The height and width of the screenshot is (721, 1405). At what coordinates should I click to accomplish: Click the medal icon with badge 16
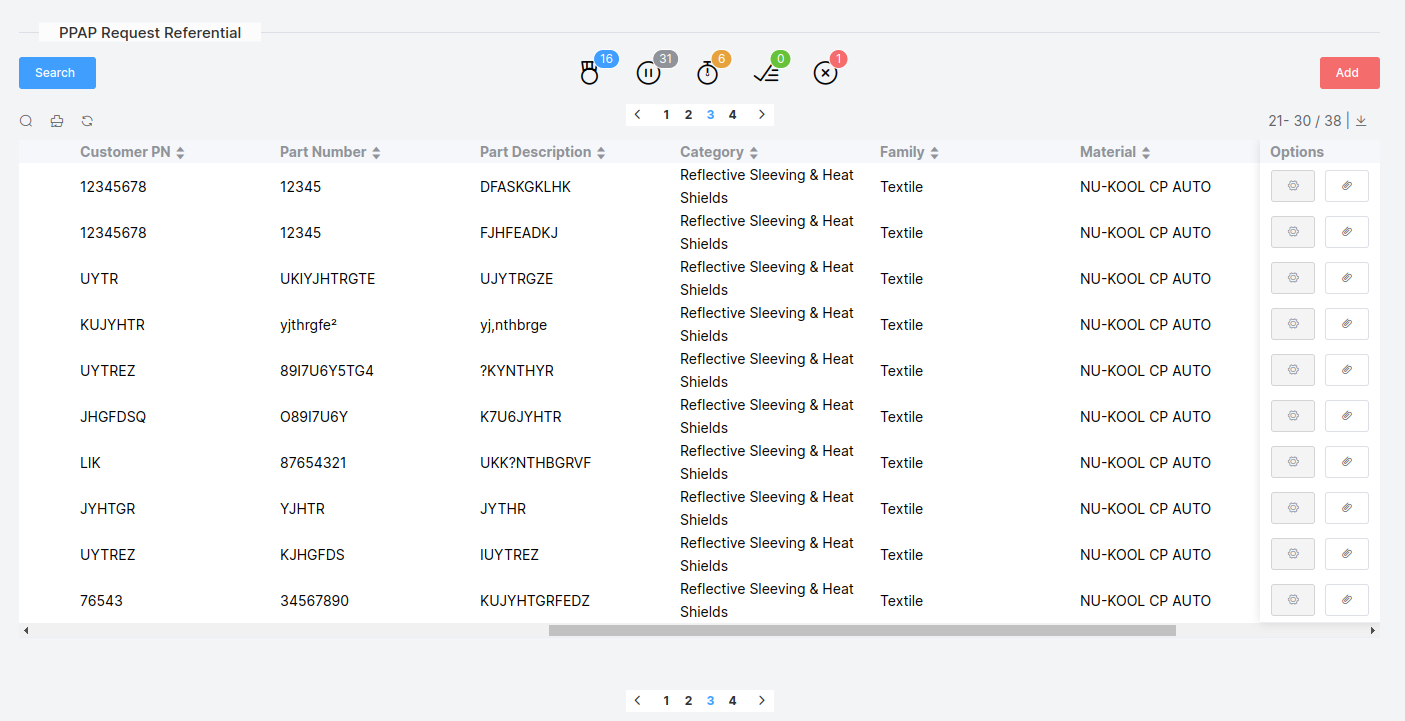[x=590, y=73]
